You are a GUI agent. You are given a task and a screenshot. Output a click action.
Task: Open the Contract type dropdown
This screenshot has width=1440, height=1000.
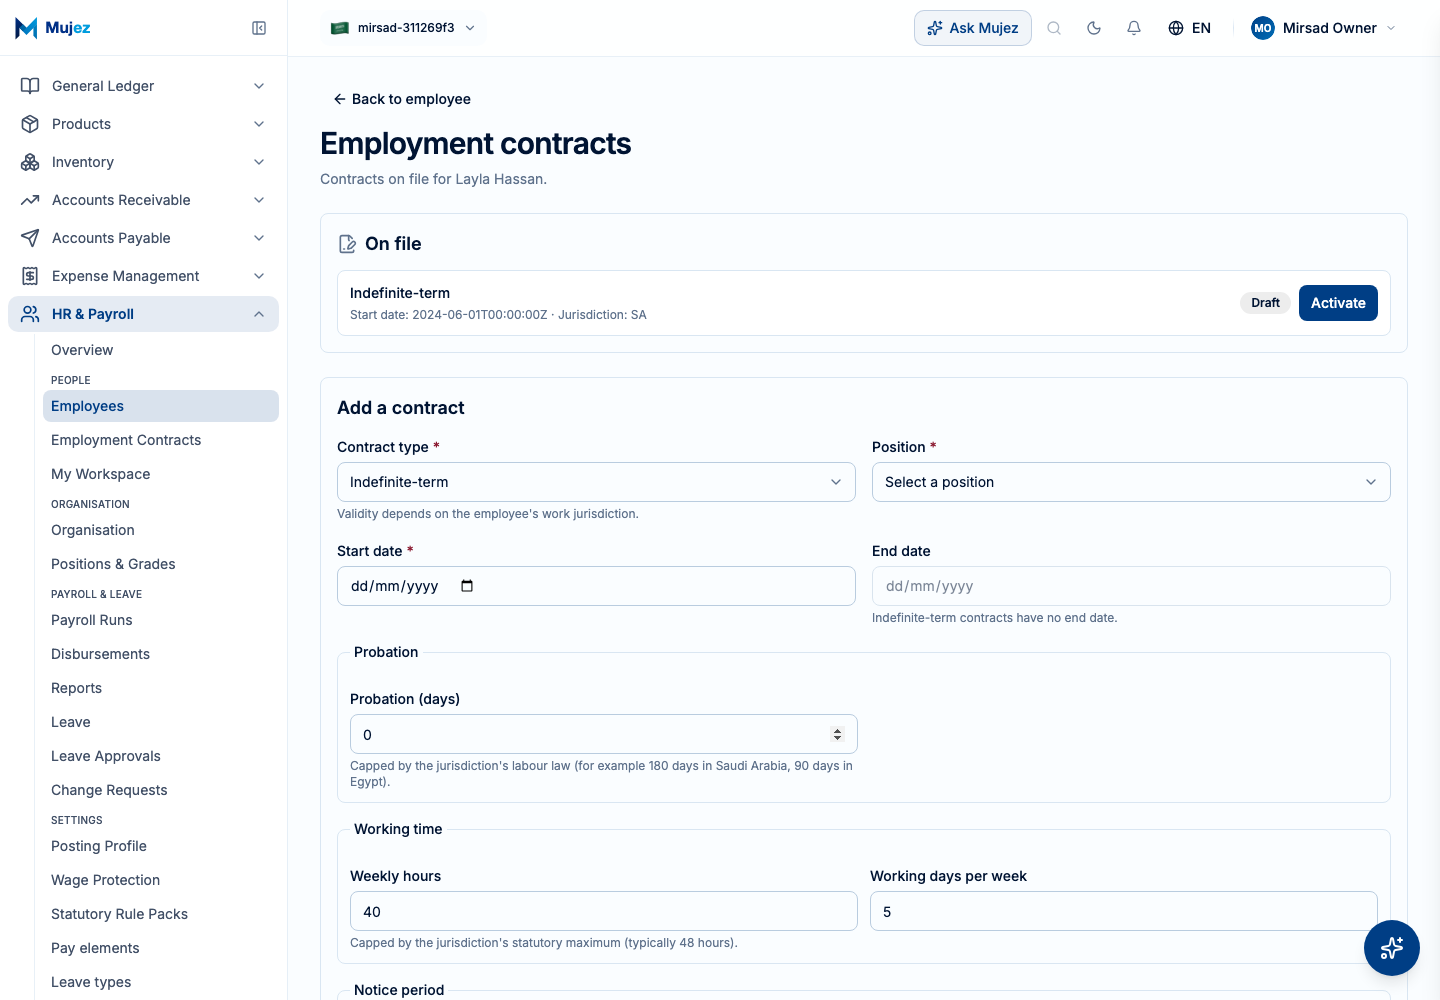click(596, 482)
